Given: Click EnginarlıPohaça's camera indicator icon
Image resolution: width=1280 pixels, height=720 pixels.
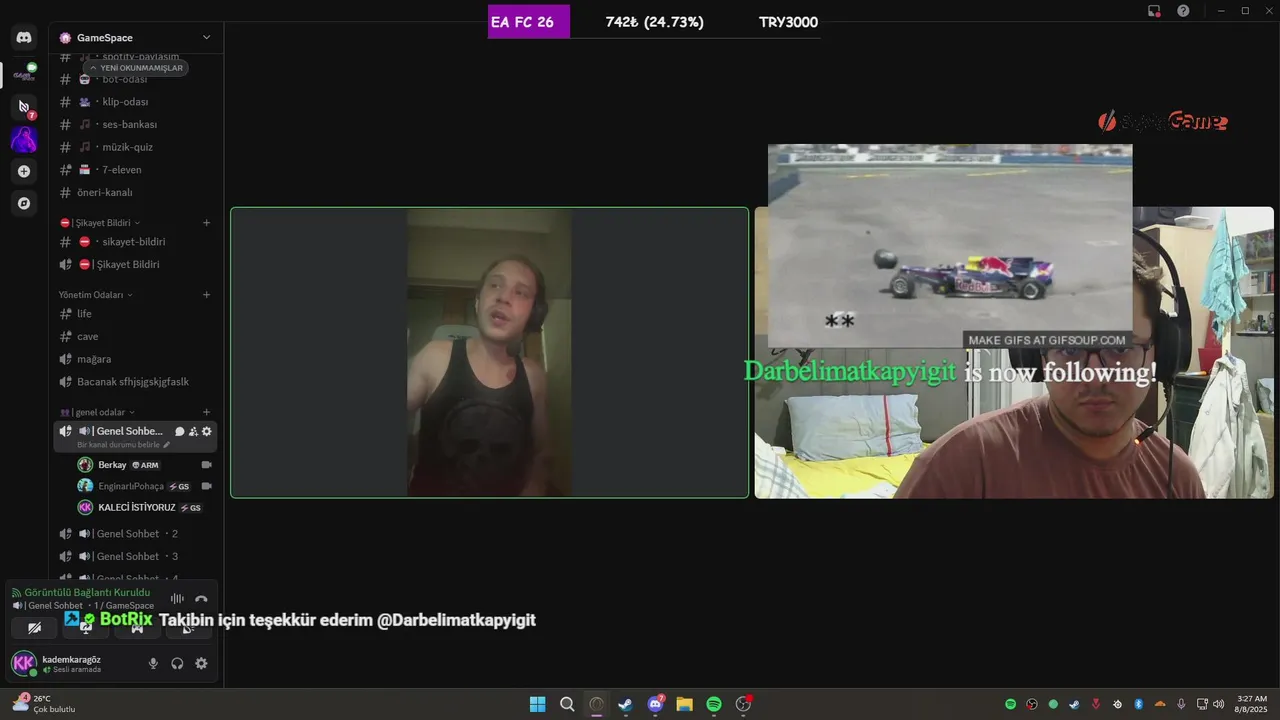Looking at the screenshot, I should point(207,486).
